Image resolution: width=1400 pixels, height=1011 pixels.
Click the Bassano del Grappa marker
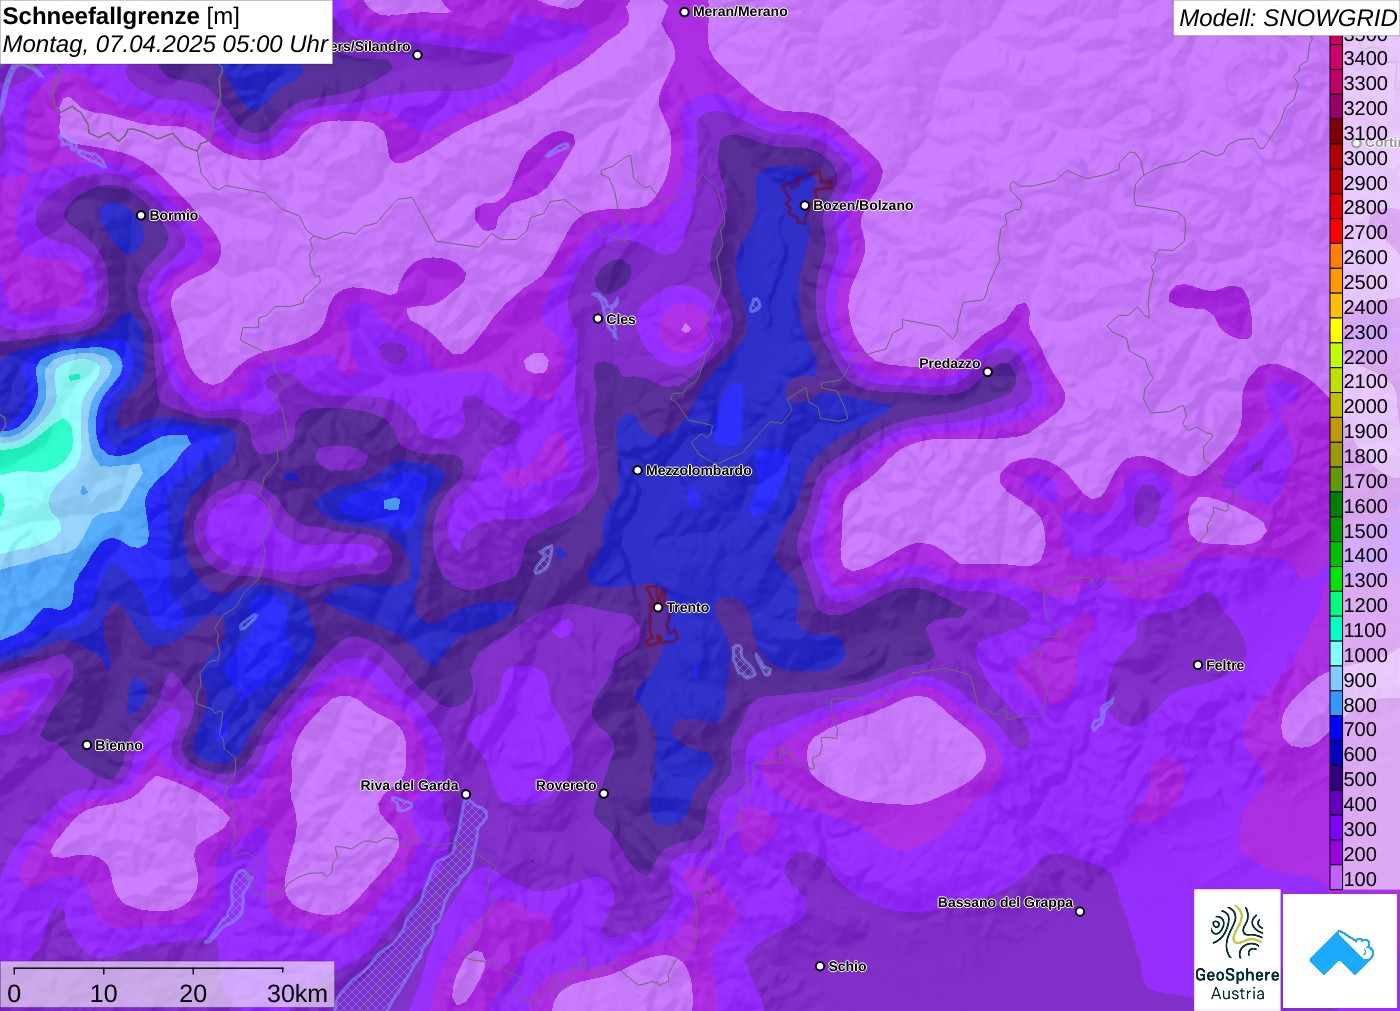tap(1080, 911)
